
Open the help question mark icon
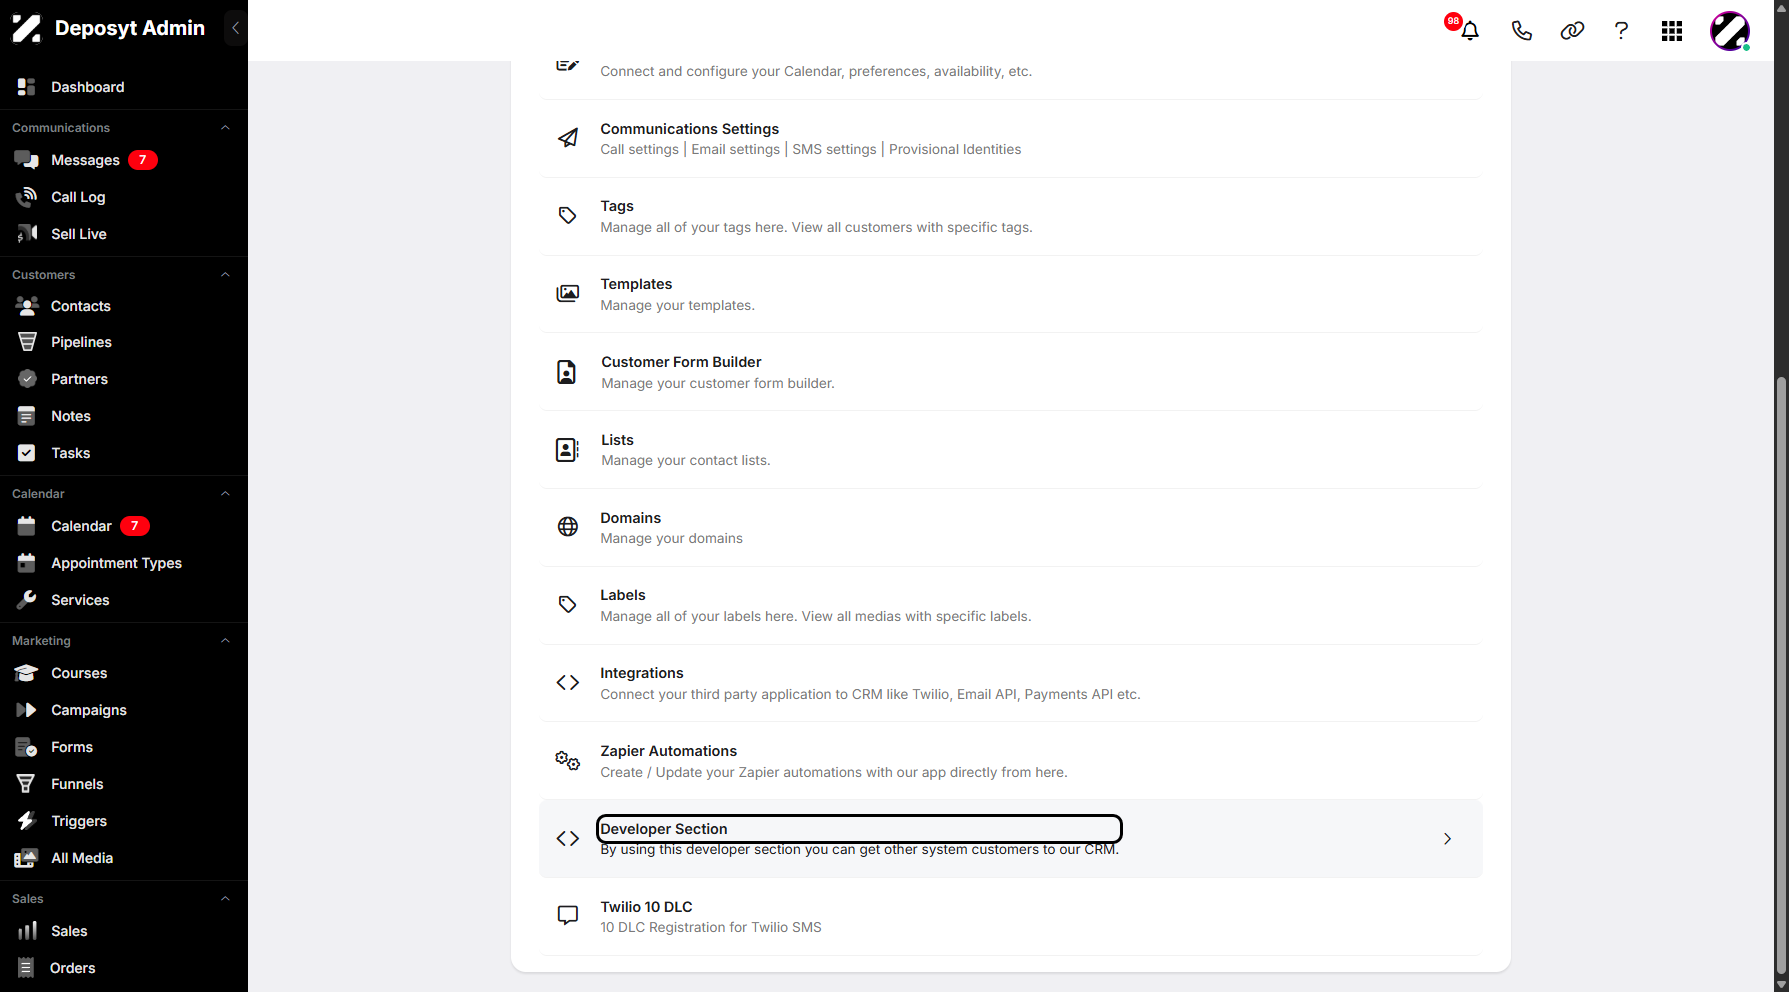(1621, 31)
